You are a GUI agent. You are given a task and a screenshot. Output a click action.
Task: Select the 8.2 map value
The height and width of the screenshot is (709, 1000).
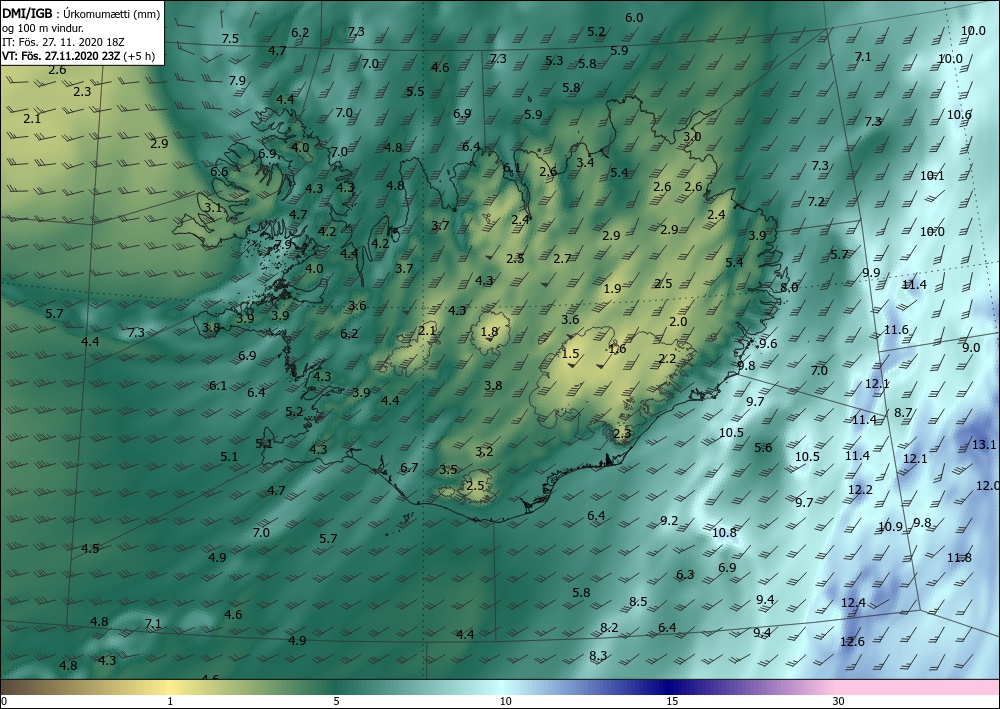click(609, 628)
